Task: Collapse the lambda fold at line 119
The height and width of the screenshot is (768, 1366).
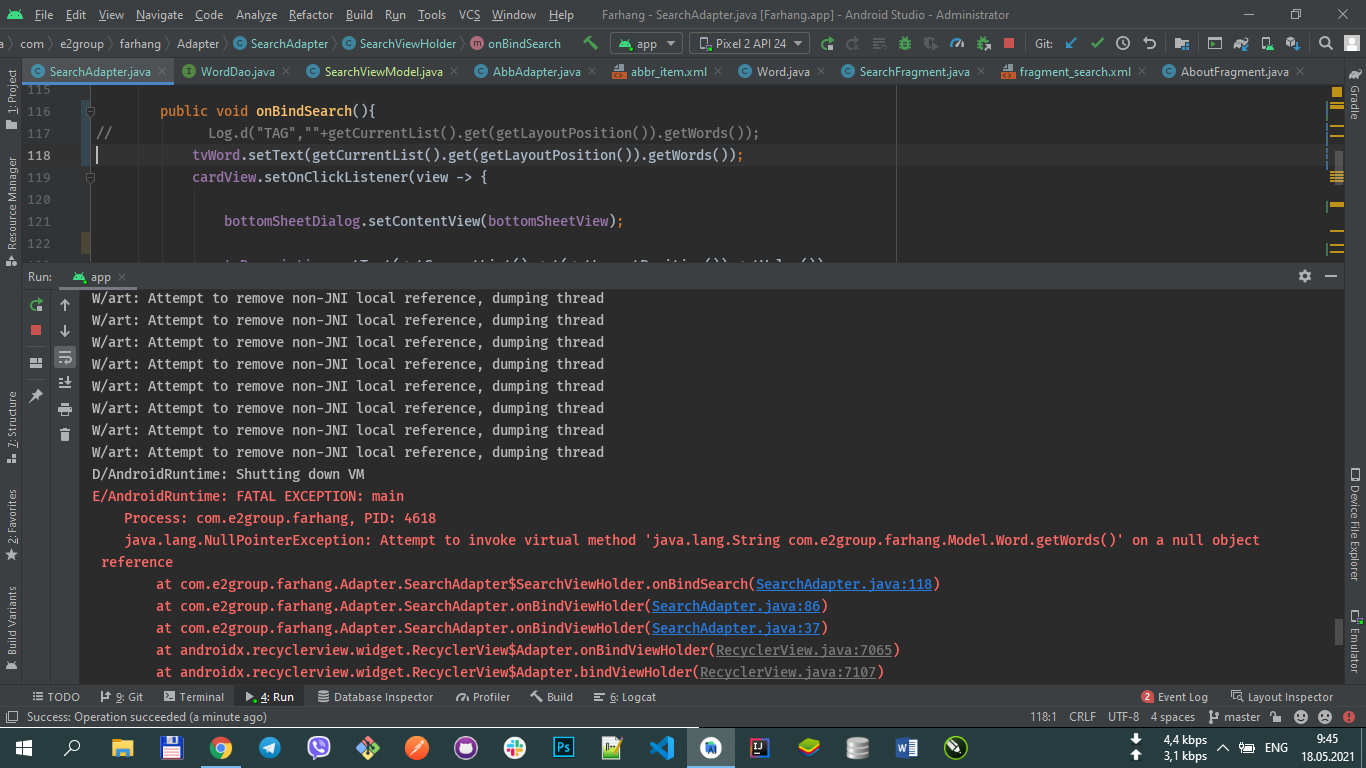Action: tap(90, 177)
